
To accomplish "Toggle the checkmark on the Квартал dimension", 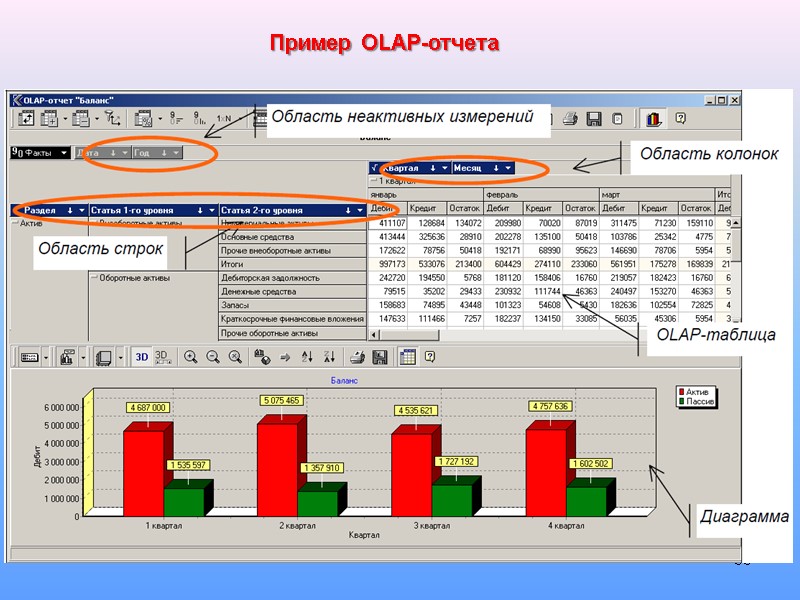I will point(375,167).
